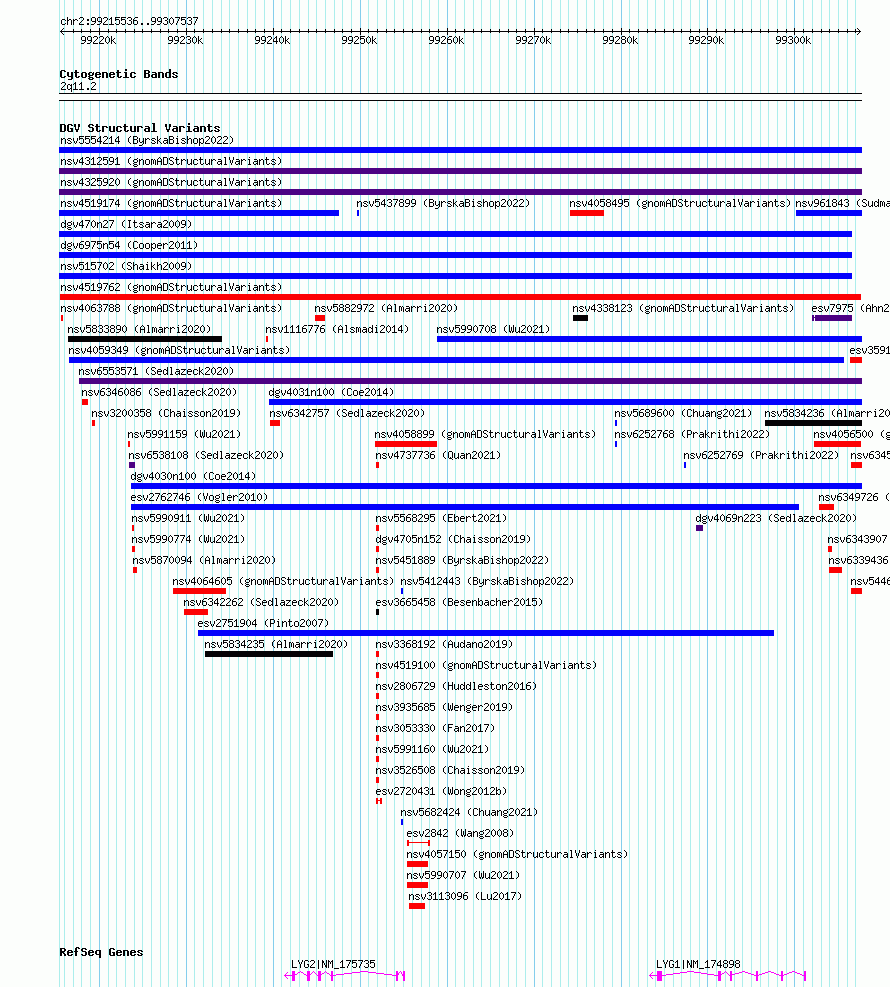Open dgv4031n100 (Coe2014) variant
The width and height of the screenshot is (890, 987).
tap(331, 392)
